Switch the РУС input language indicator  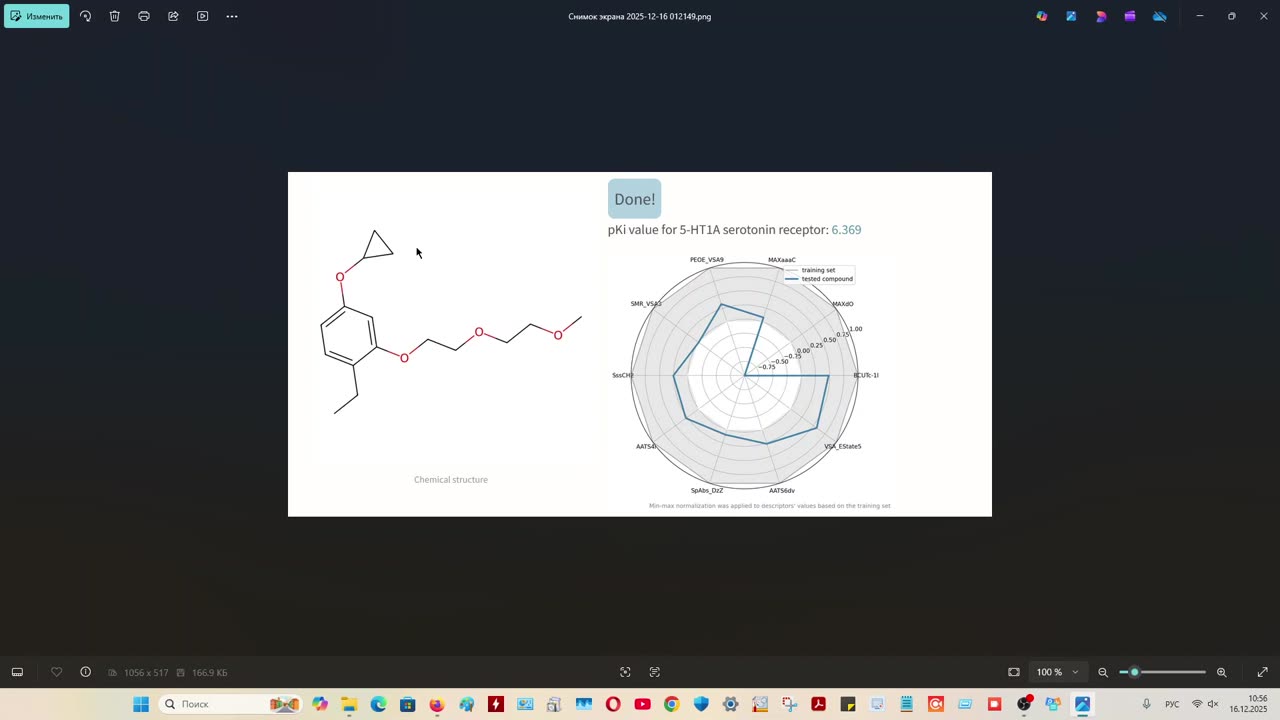[1172, 704]
